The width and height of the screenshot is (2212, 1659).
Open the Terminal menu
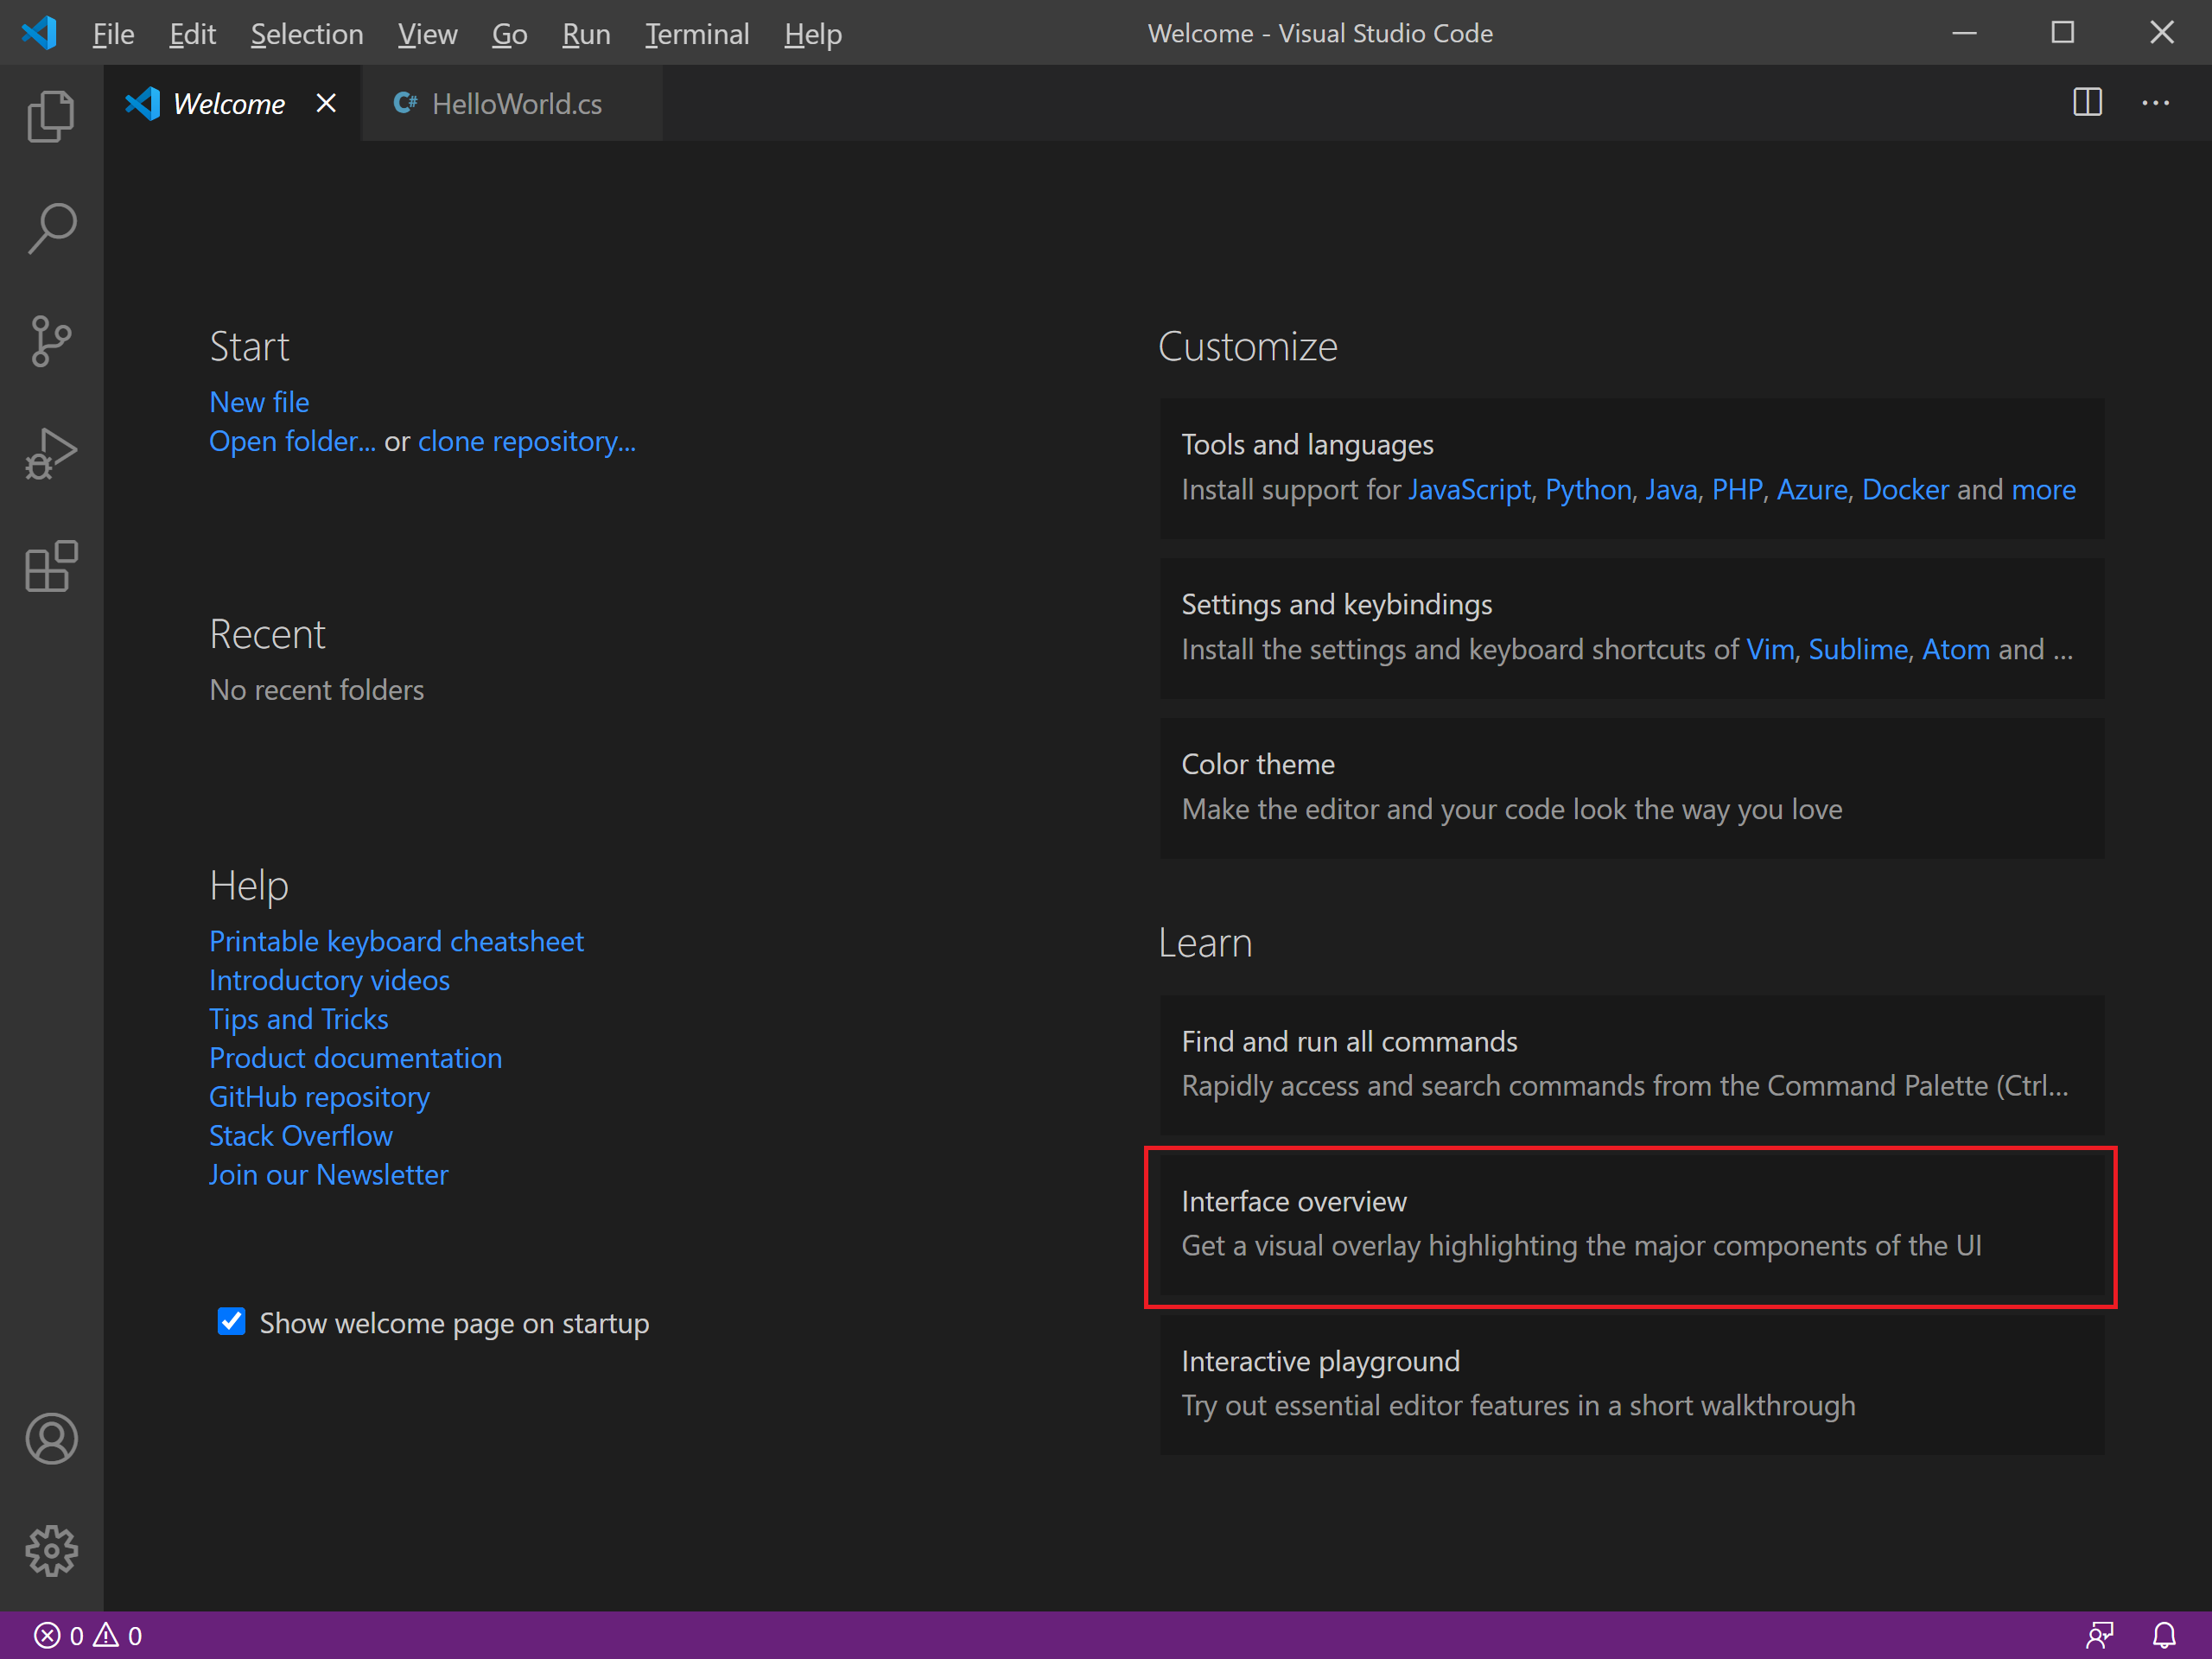[696, 34]
